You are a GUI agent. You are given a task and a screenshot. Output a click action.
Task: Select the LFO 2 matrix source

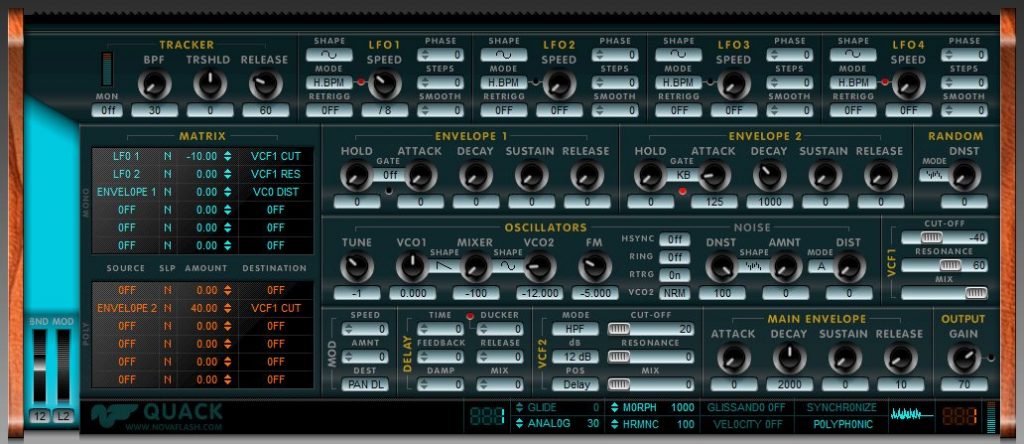pos(127,174)
